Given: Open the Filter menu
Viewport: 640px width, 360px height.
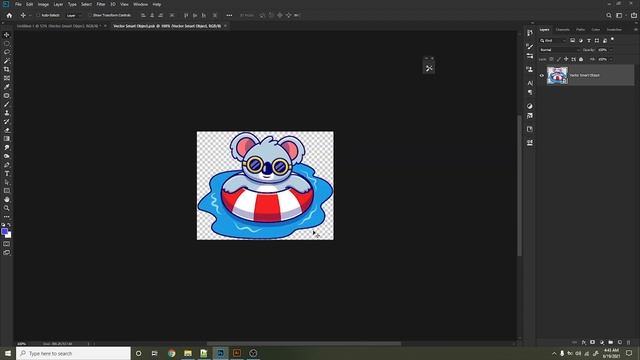Looking at the screenshot, I should coord(101,4).
